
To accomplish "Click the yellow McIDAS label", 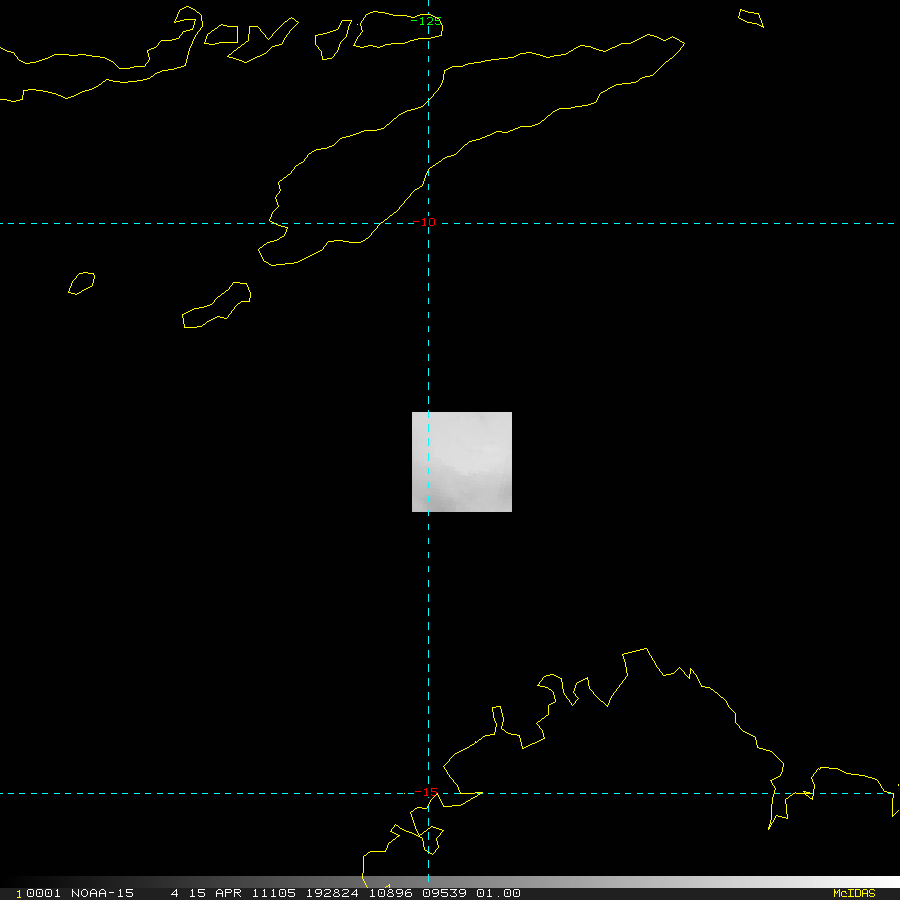I will click(x=853, y=893).
